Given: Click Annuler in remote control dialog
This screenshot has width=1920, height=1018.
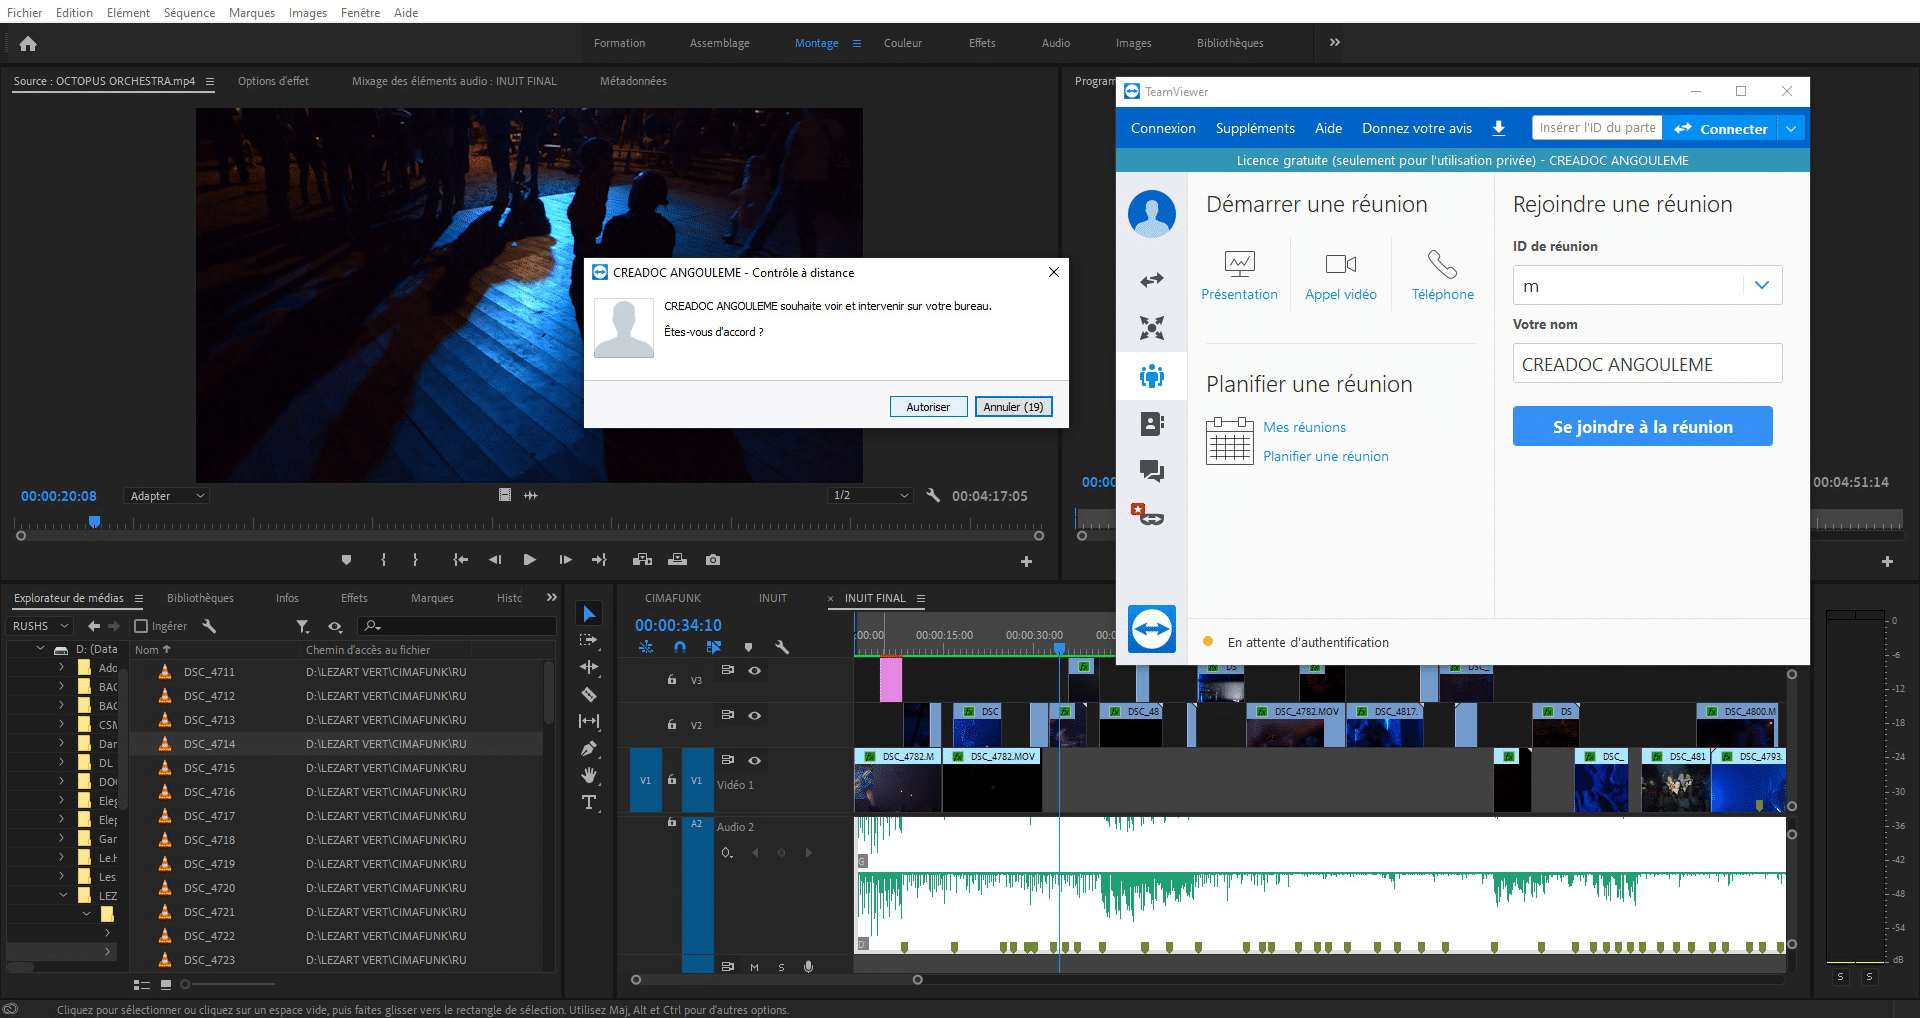Looking at the screenshot, I should coord(1013,407).
